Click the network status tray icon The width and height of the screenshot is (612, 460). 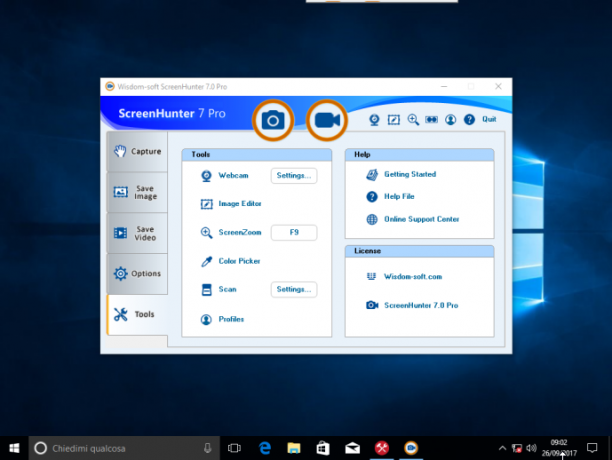[517, 448]
